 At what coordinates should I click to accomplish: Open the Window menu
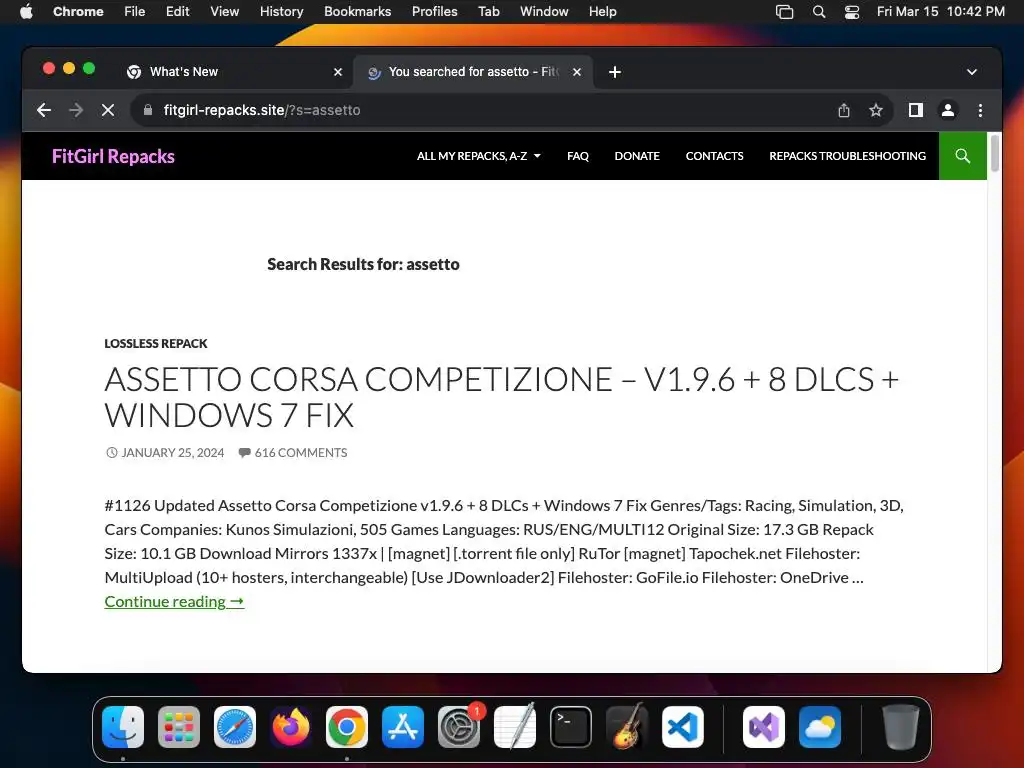point(544,11)
